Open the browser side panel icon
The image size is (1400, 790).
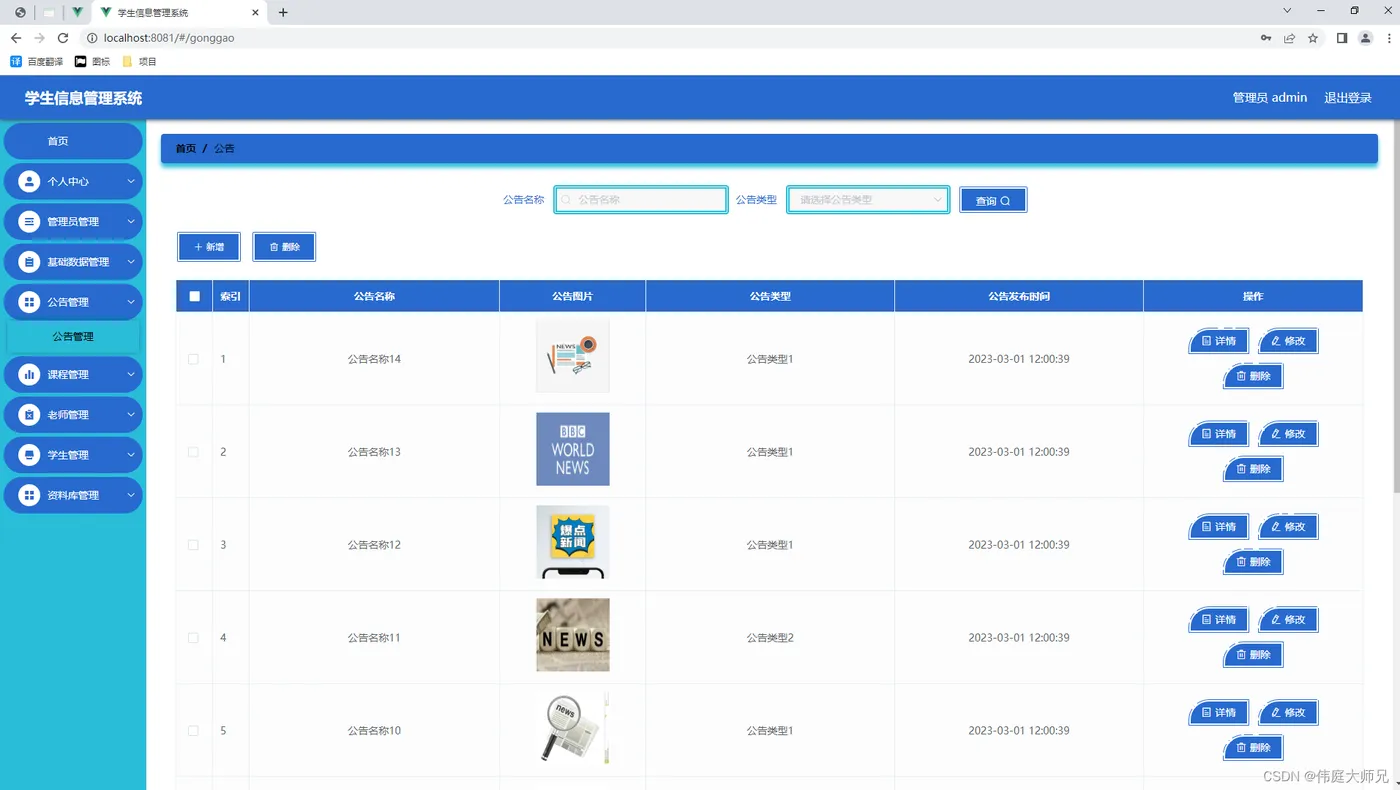click(1342, 38)
